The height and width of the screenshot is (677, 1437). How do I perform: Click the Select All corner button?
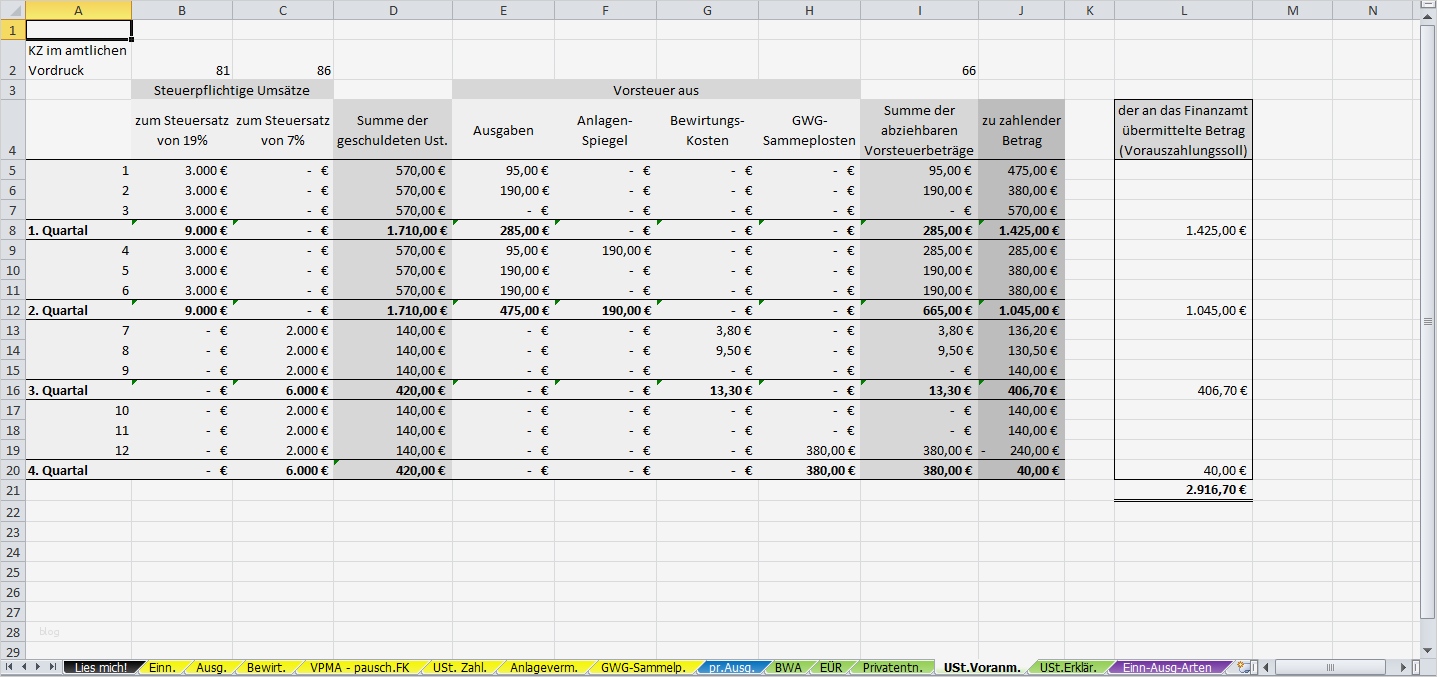[x=12, y=9]
